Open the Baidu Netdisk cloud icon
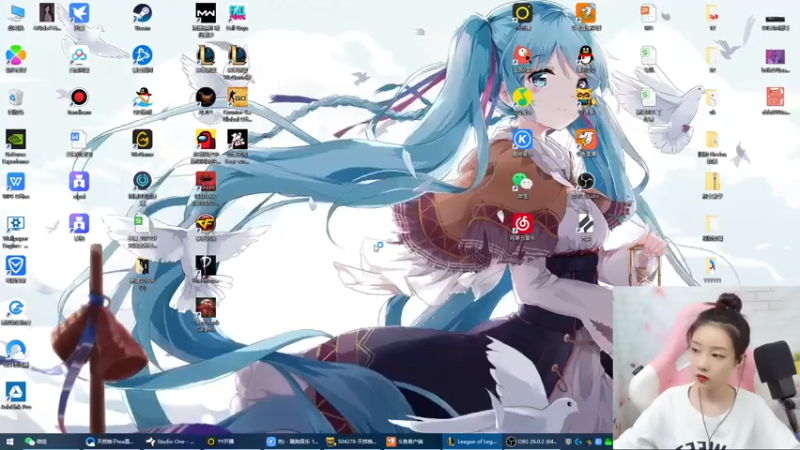 pos(79,56)
